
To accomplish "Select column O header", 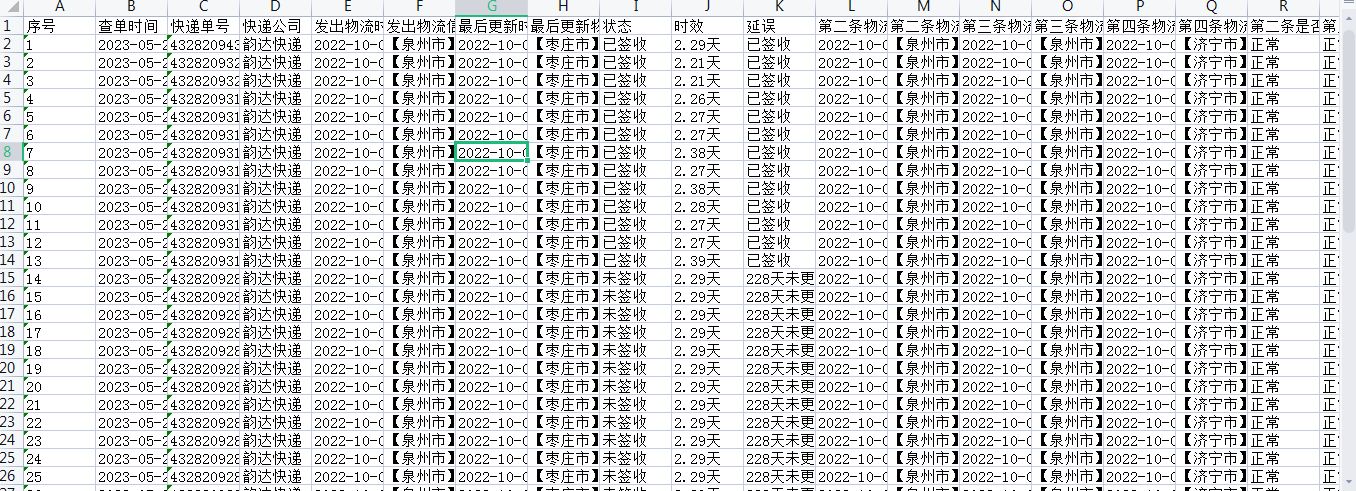I will [1068, 7].
